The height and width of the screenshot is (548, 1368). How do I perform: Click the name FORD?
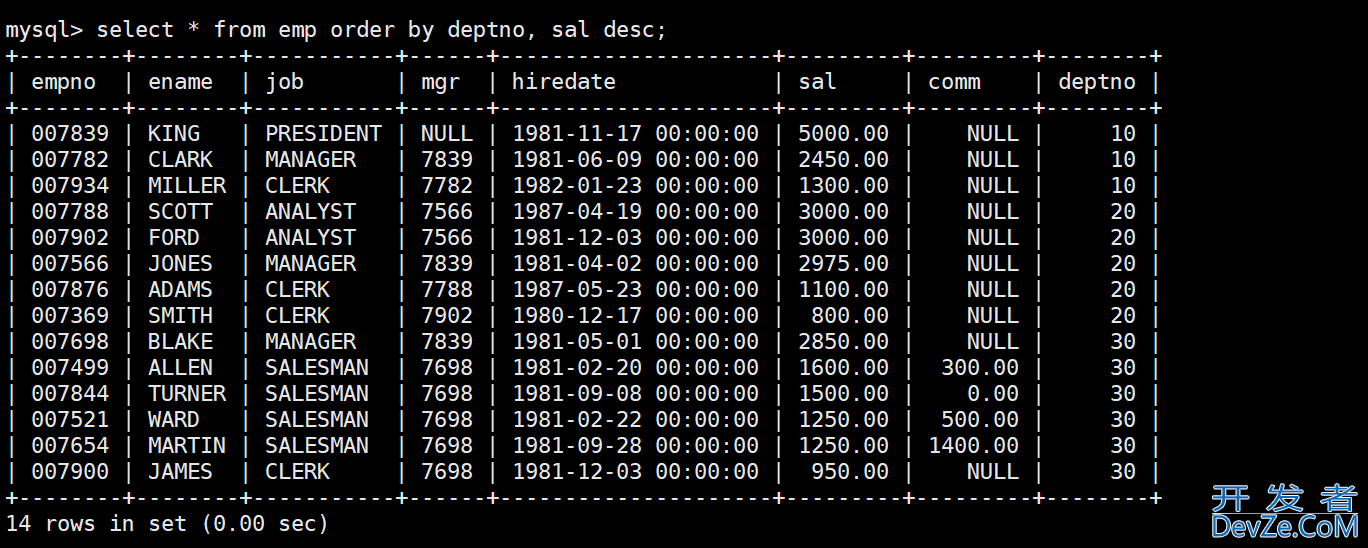point(174,237)
